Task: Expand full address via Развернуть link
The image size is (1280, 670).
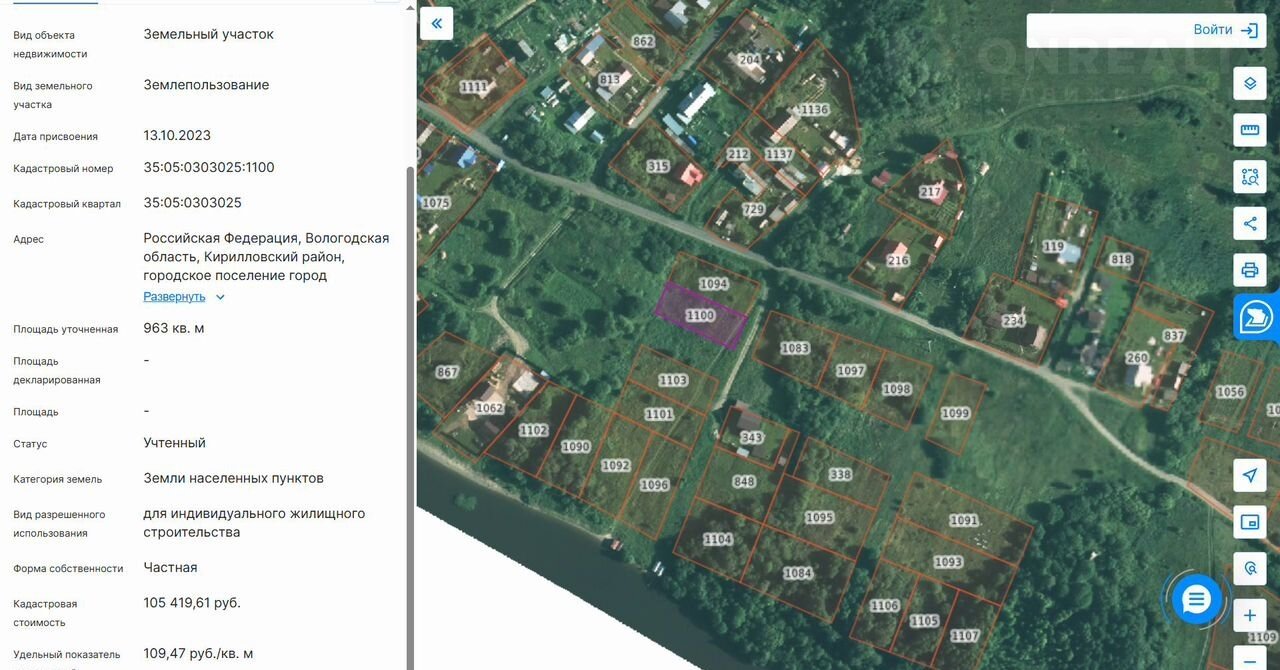Action: [174, 297]
